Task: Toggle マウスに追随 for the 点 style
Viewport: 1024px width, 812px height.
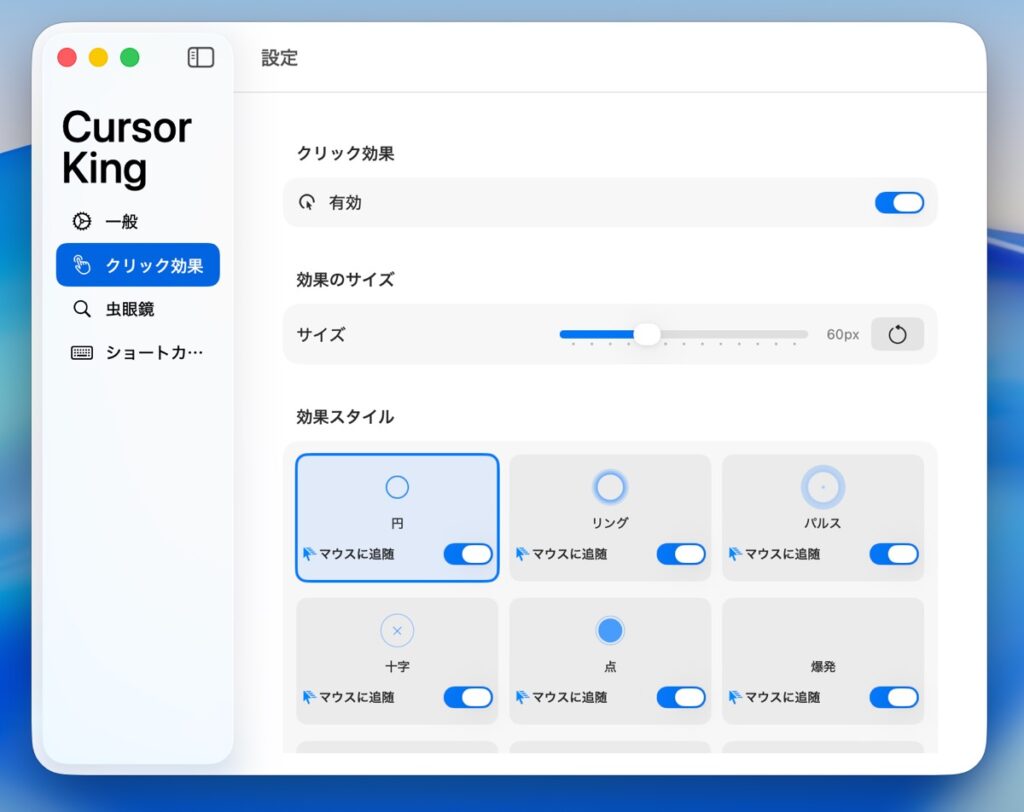Action: click(x=681, y=697)
